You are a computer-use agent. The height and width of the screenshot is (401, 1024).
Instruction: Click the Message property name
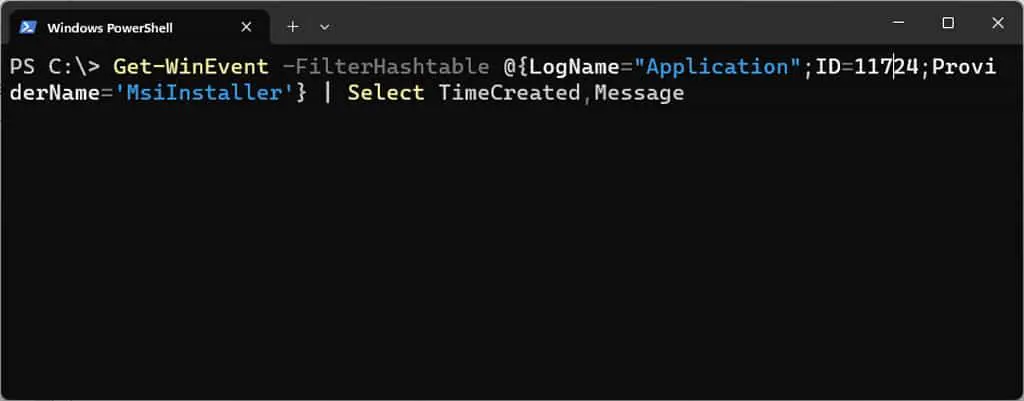pos(639,93)
